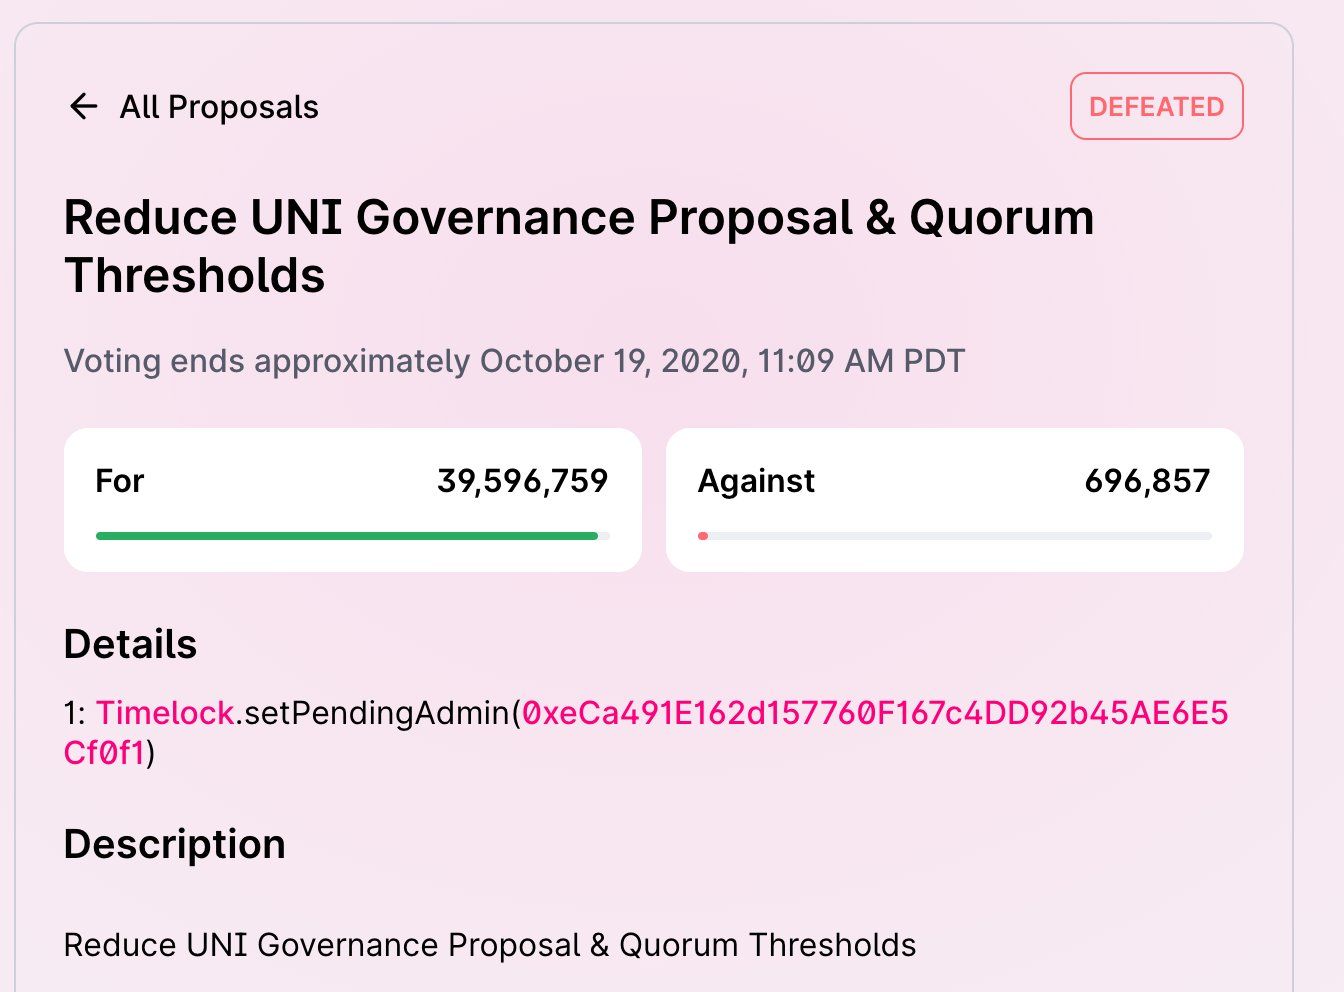Select the Against vote card
This screenshot has height=992, width=1344.
(x=954, y=499)
